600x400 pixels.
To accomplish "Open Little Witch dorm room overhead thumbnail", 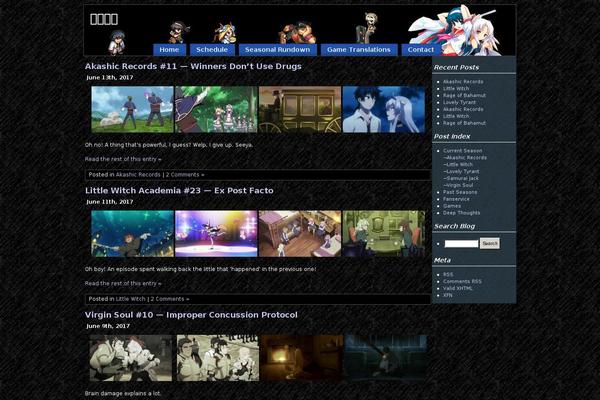I will 300,234.
